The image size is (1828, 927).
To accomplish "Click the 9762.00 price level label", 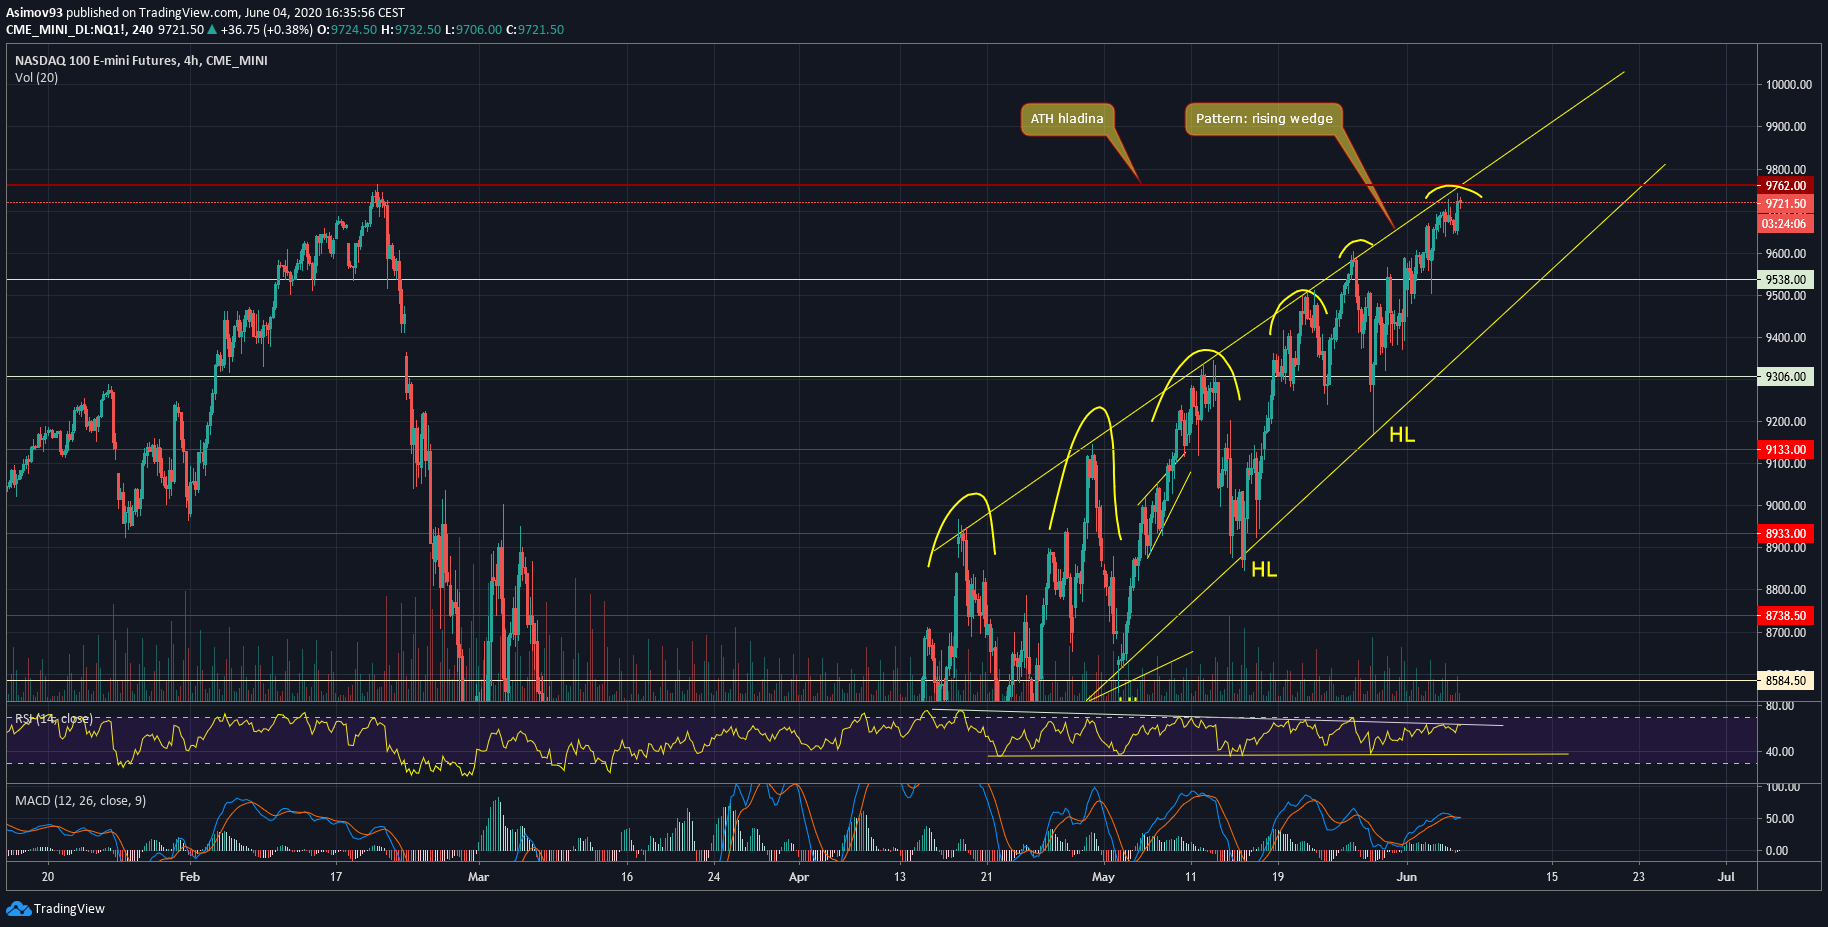I will click(x=1786, y=186).
